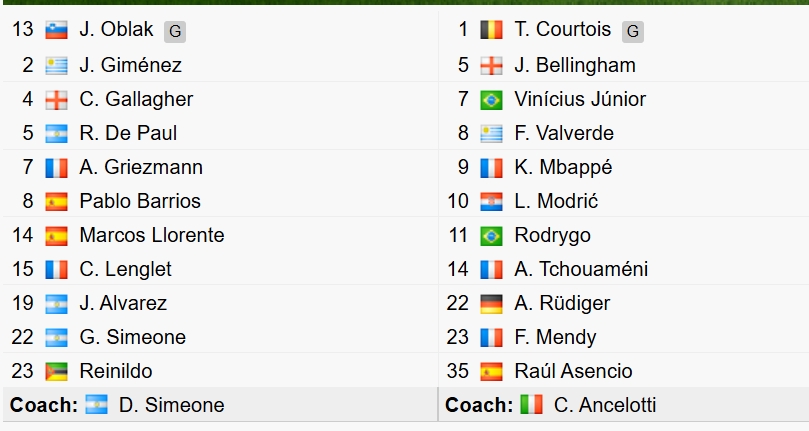Click shirt number 13 beside Oblak

pos(23,31)
